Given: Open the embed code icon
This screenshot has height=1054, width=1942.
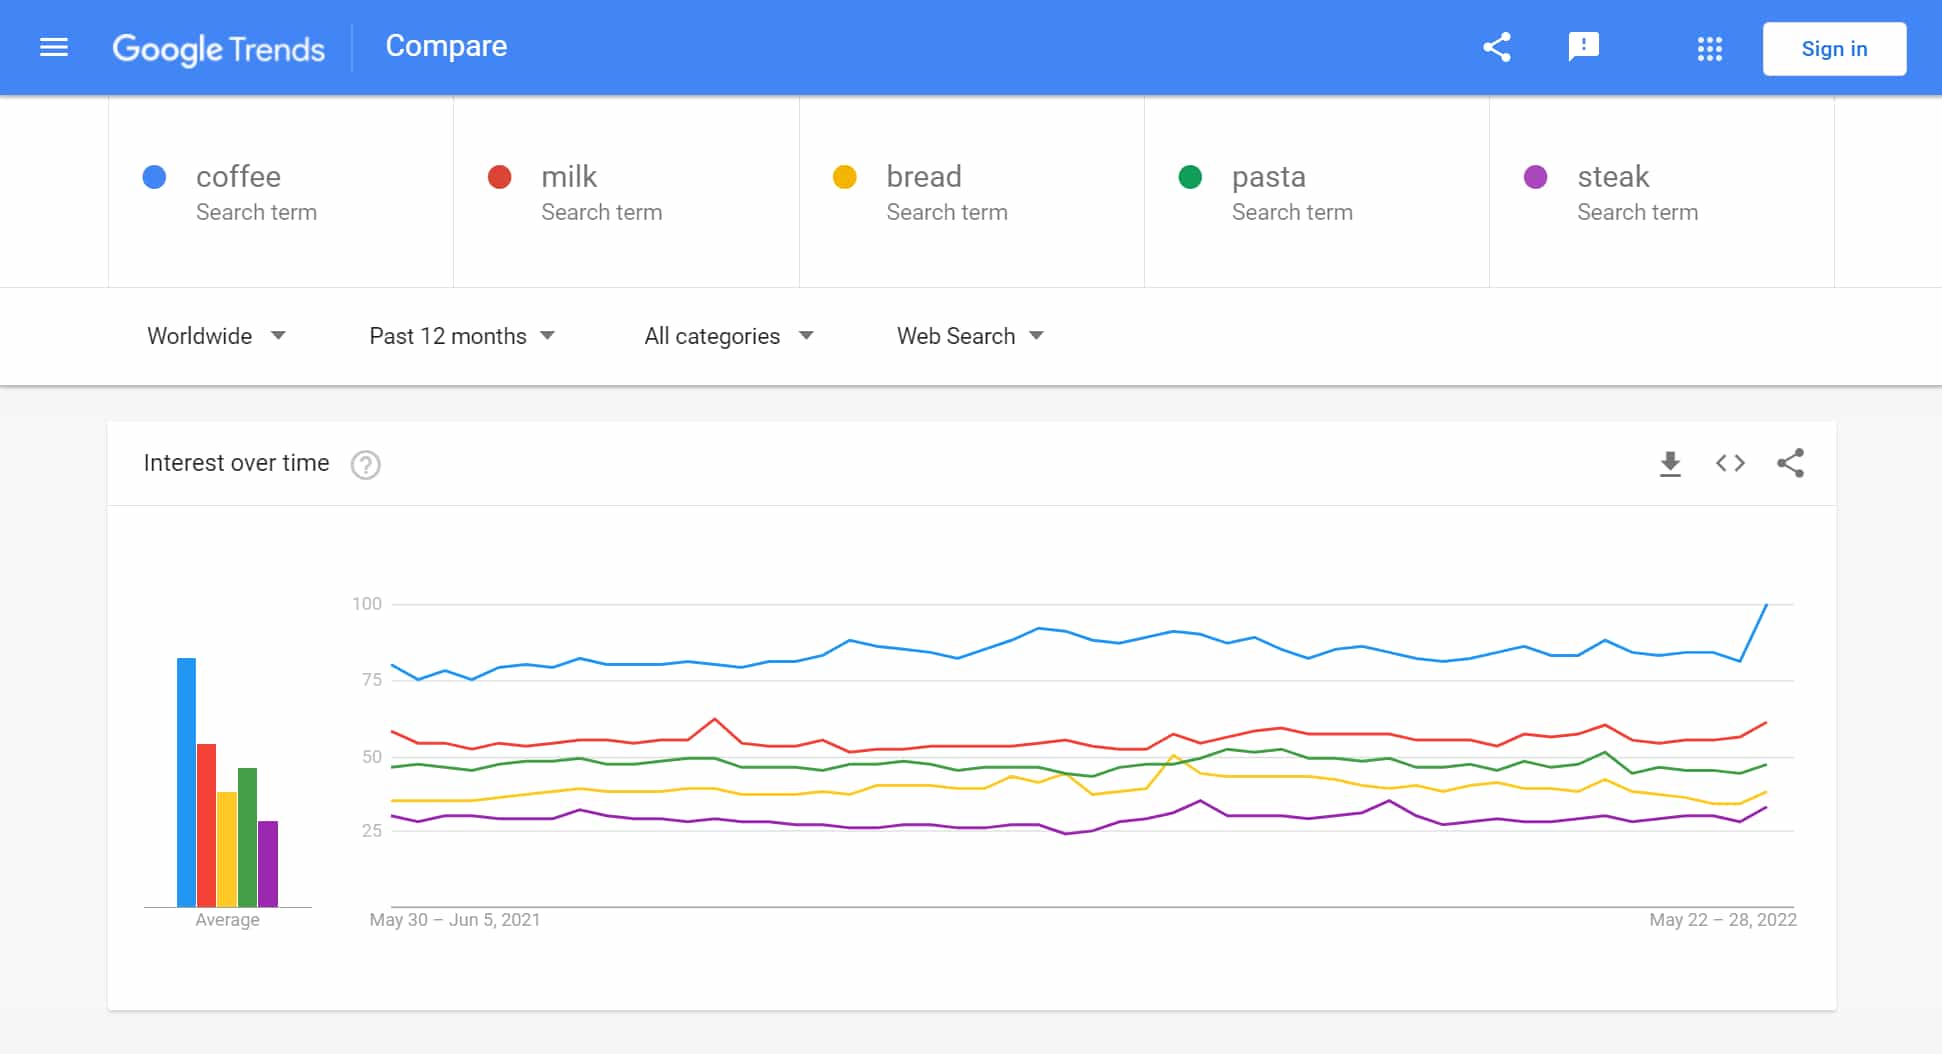Looking at the screenshot, I should pyautogui.click(x=1730, y=463).
